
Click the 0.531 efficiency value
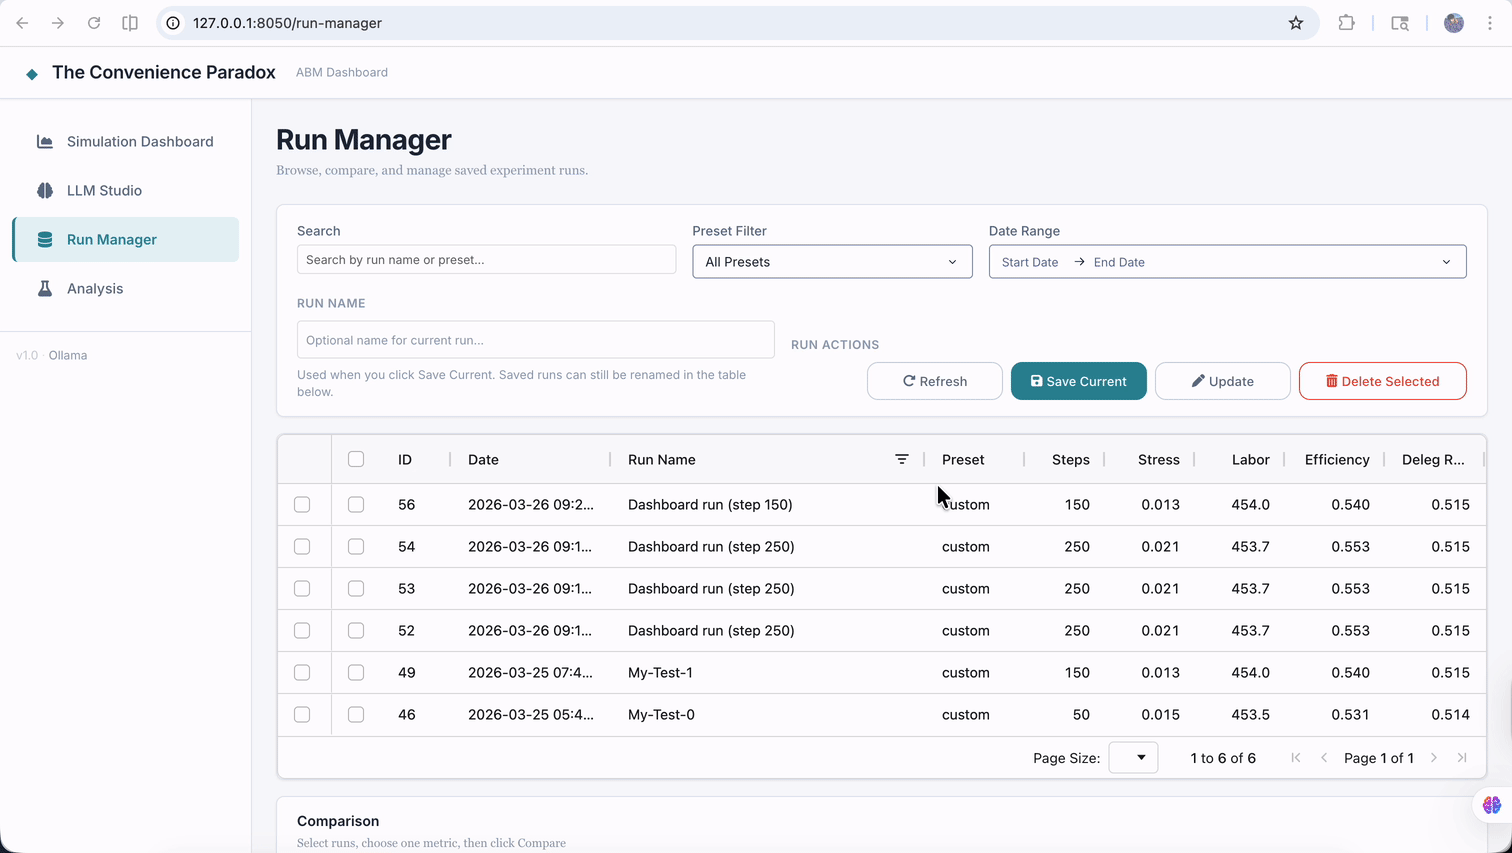pos(1350,715)
